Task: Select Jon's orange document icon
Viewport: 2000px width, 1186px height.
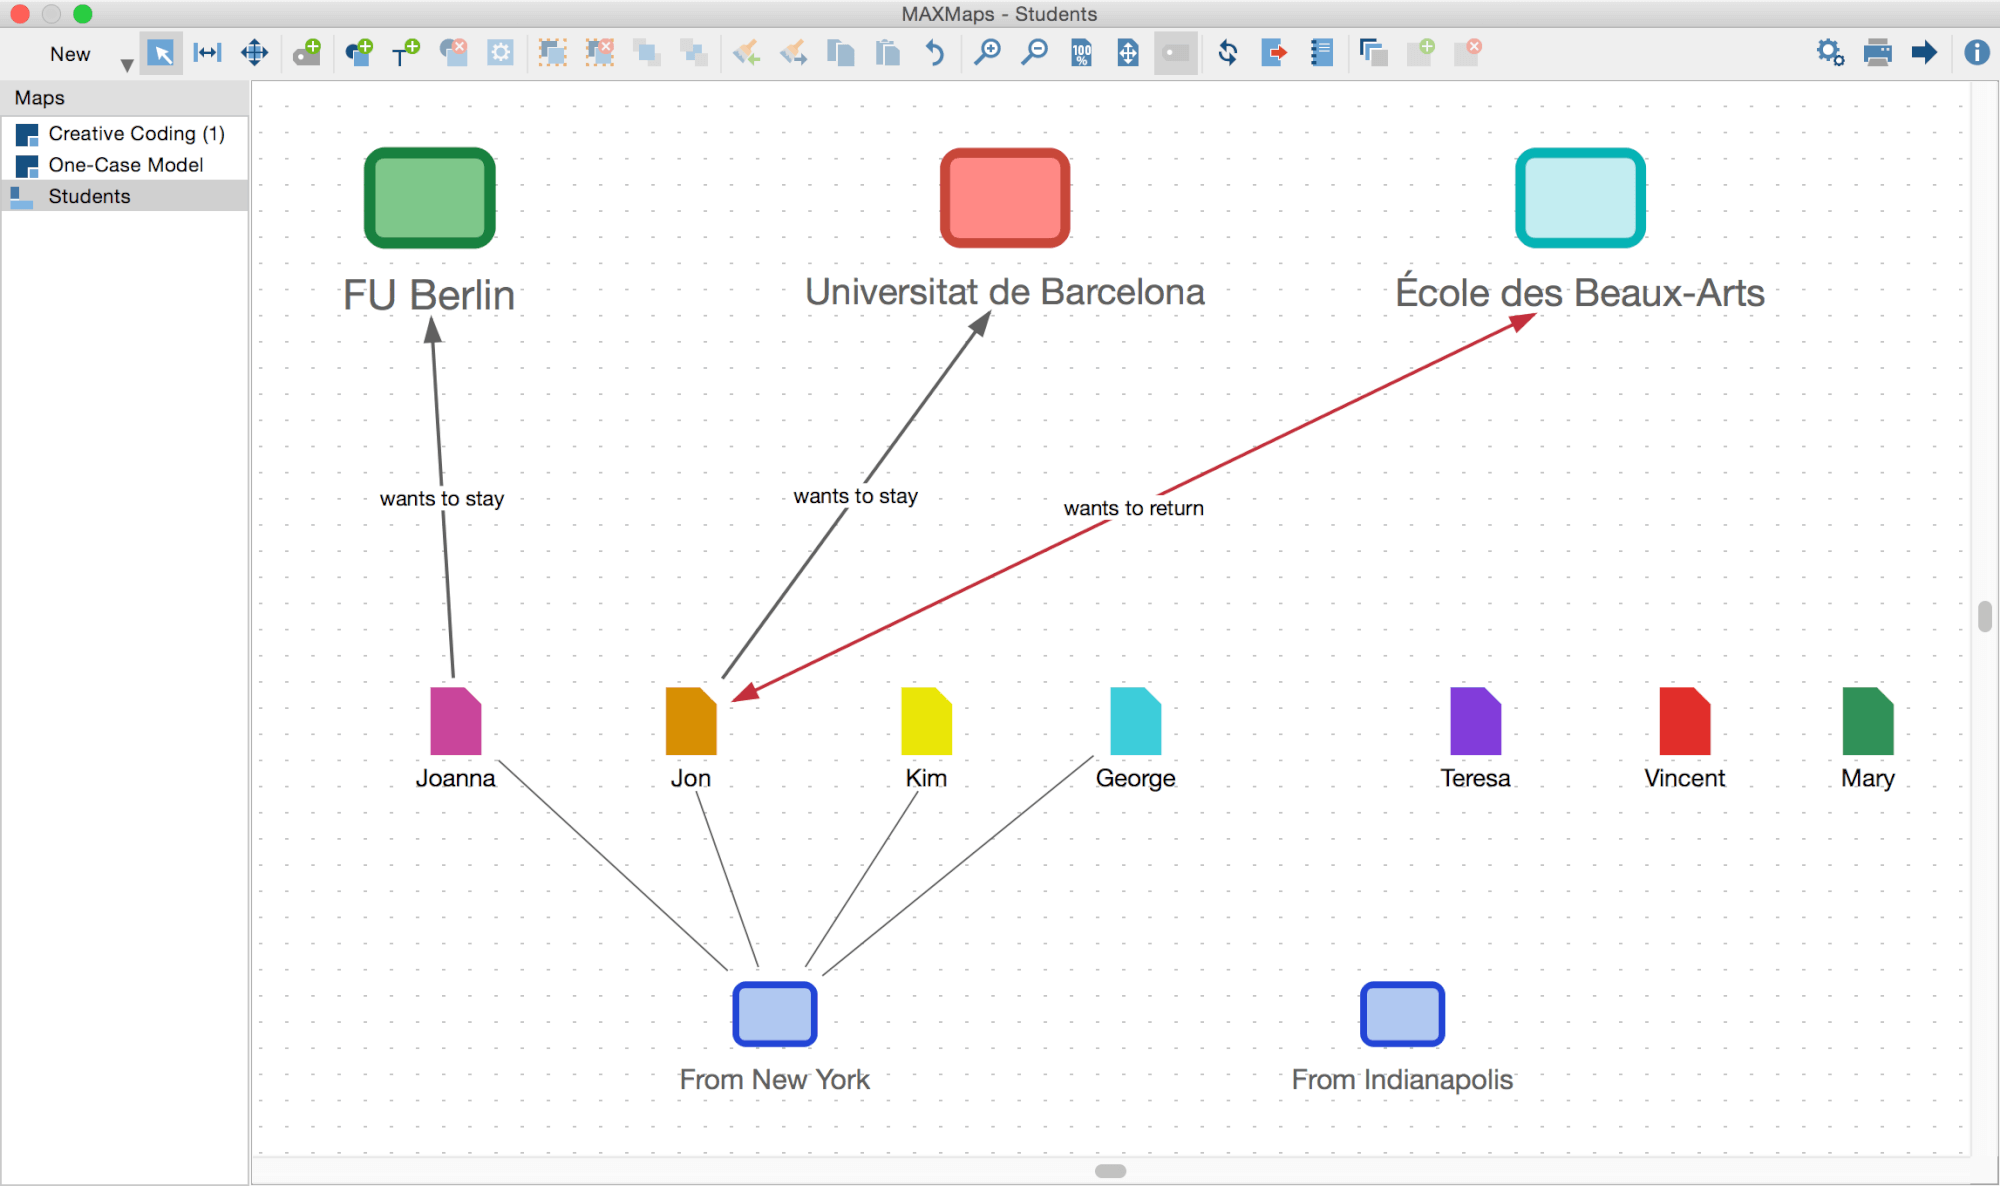Action: [x=691, y=721]
